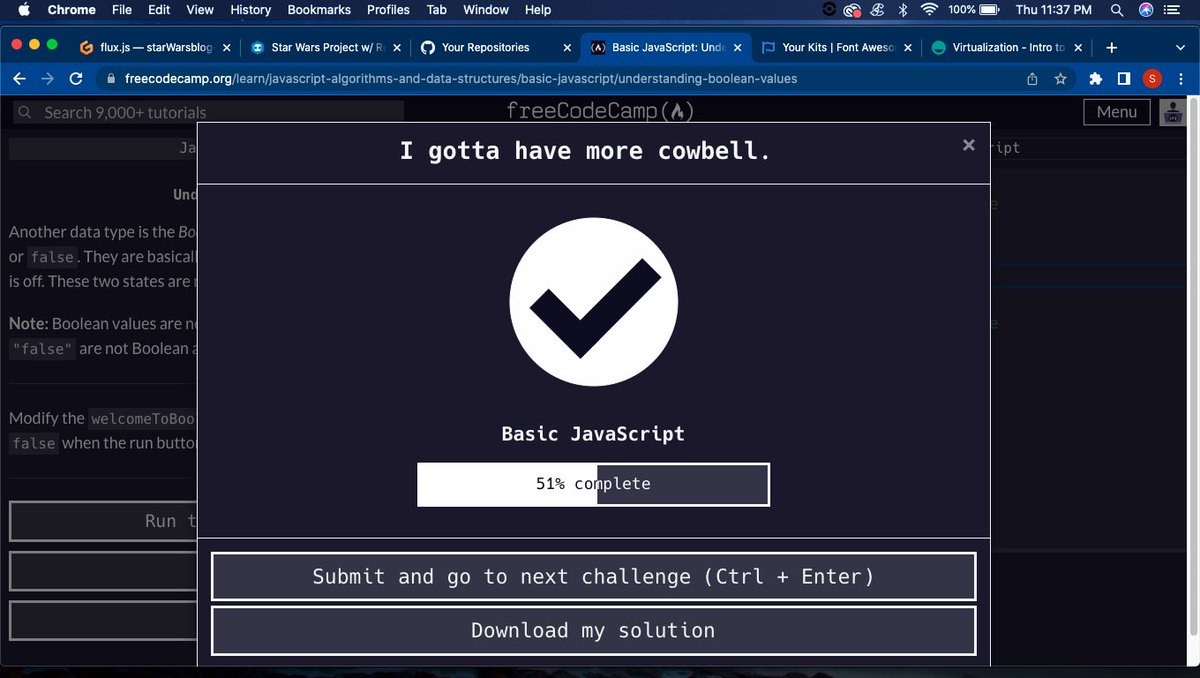1200x678 pixels.
Task: Expand the tab search dropdown arrow
Action: coord(1180,47)
